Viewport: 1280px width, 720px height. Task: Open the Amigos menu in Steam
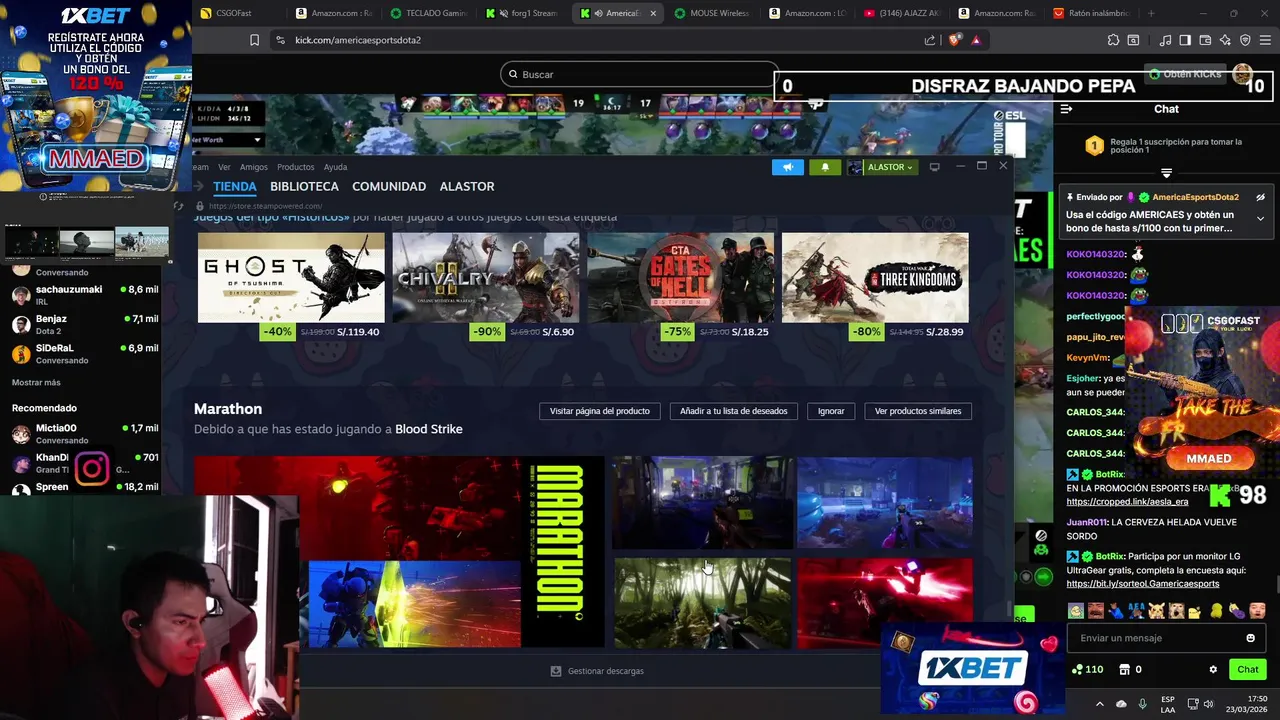pos(253,167)
